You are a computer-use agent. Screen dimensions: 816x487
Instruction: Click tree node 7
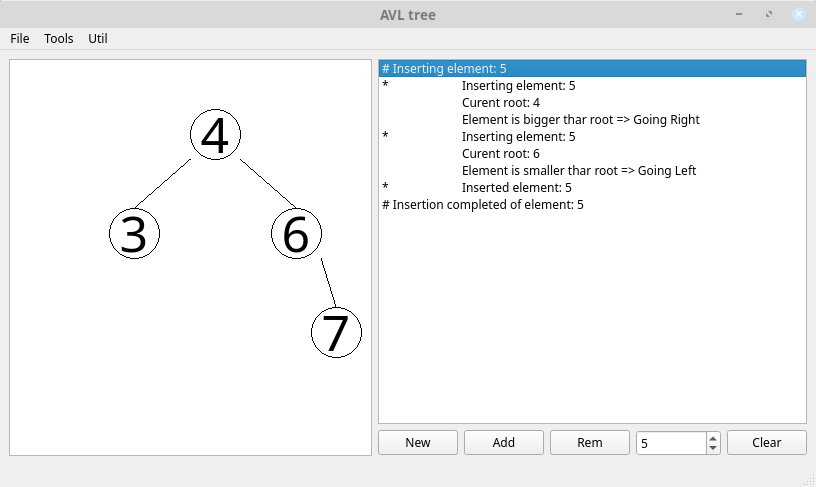click(336, 332)
